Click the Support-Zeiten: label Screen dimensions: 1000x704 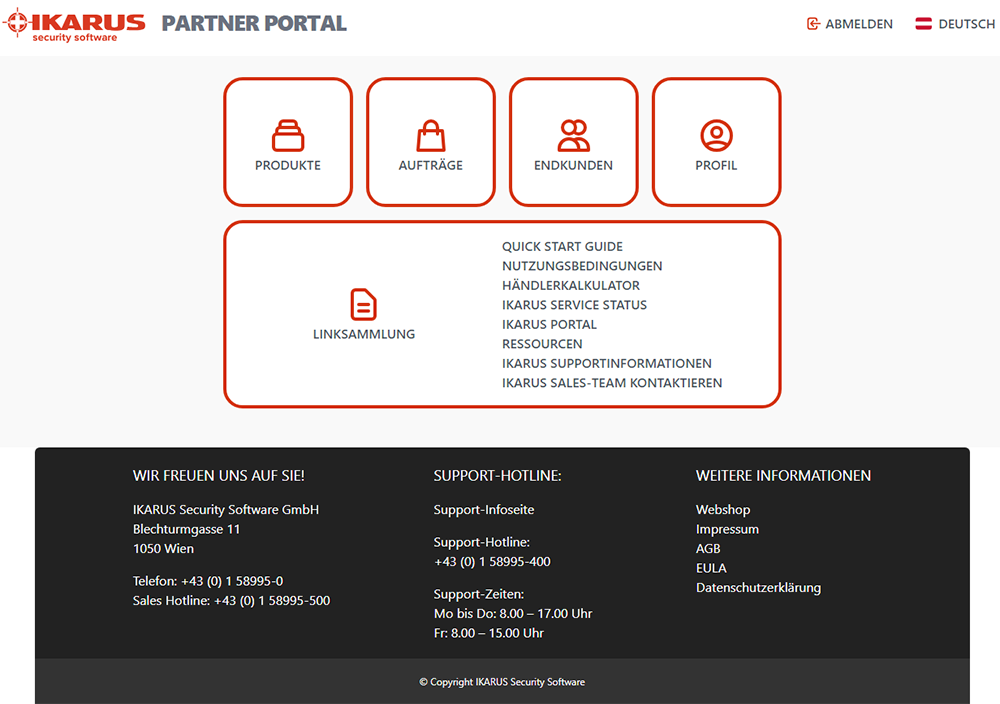click(479, 594)
